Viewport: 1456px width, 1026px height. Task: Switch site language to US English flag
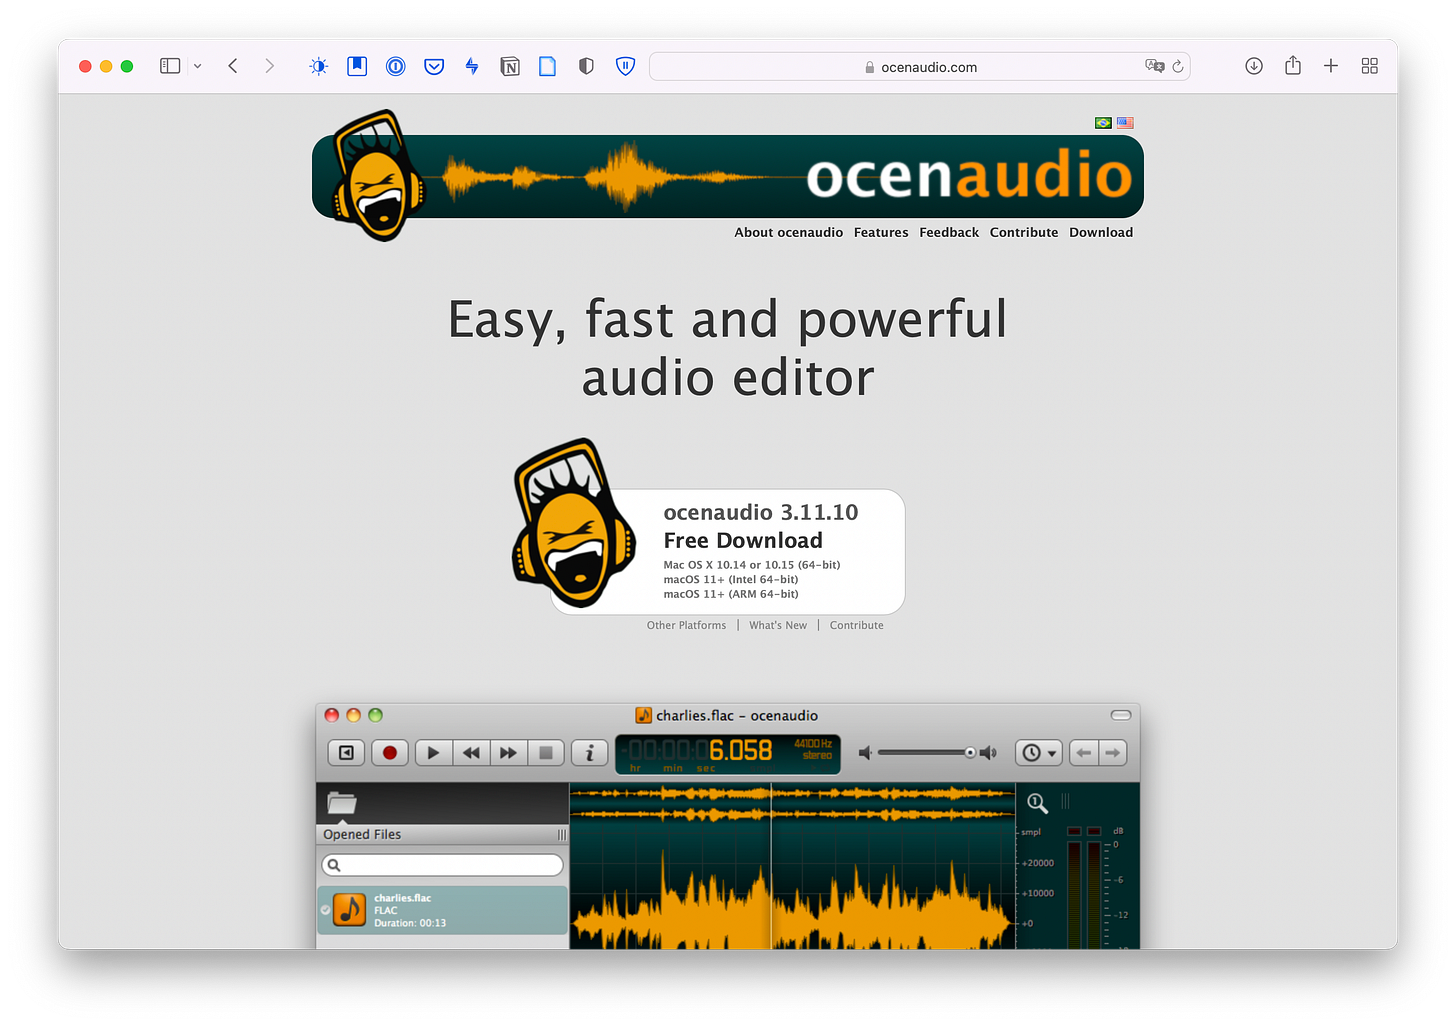pos(1125,123)
